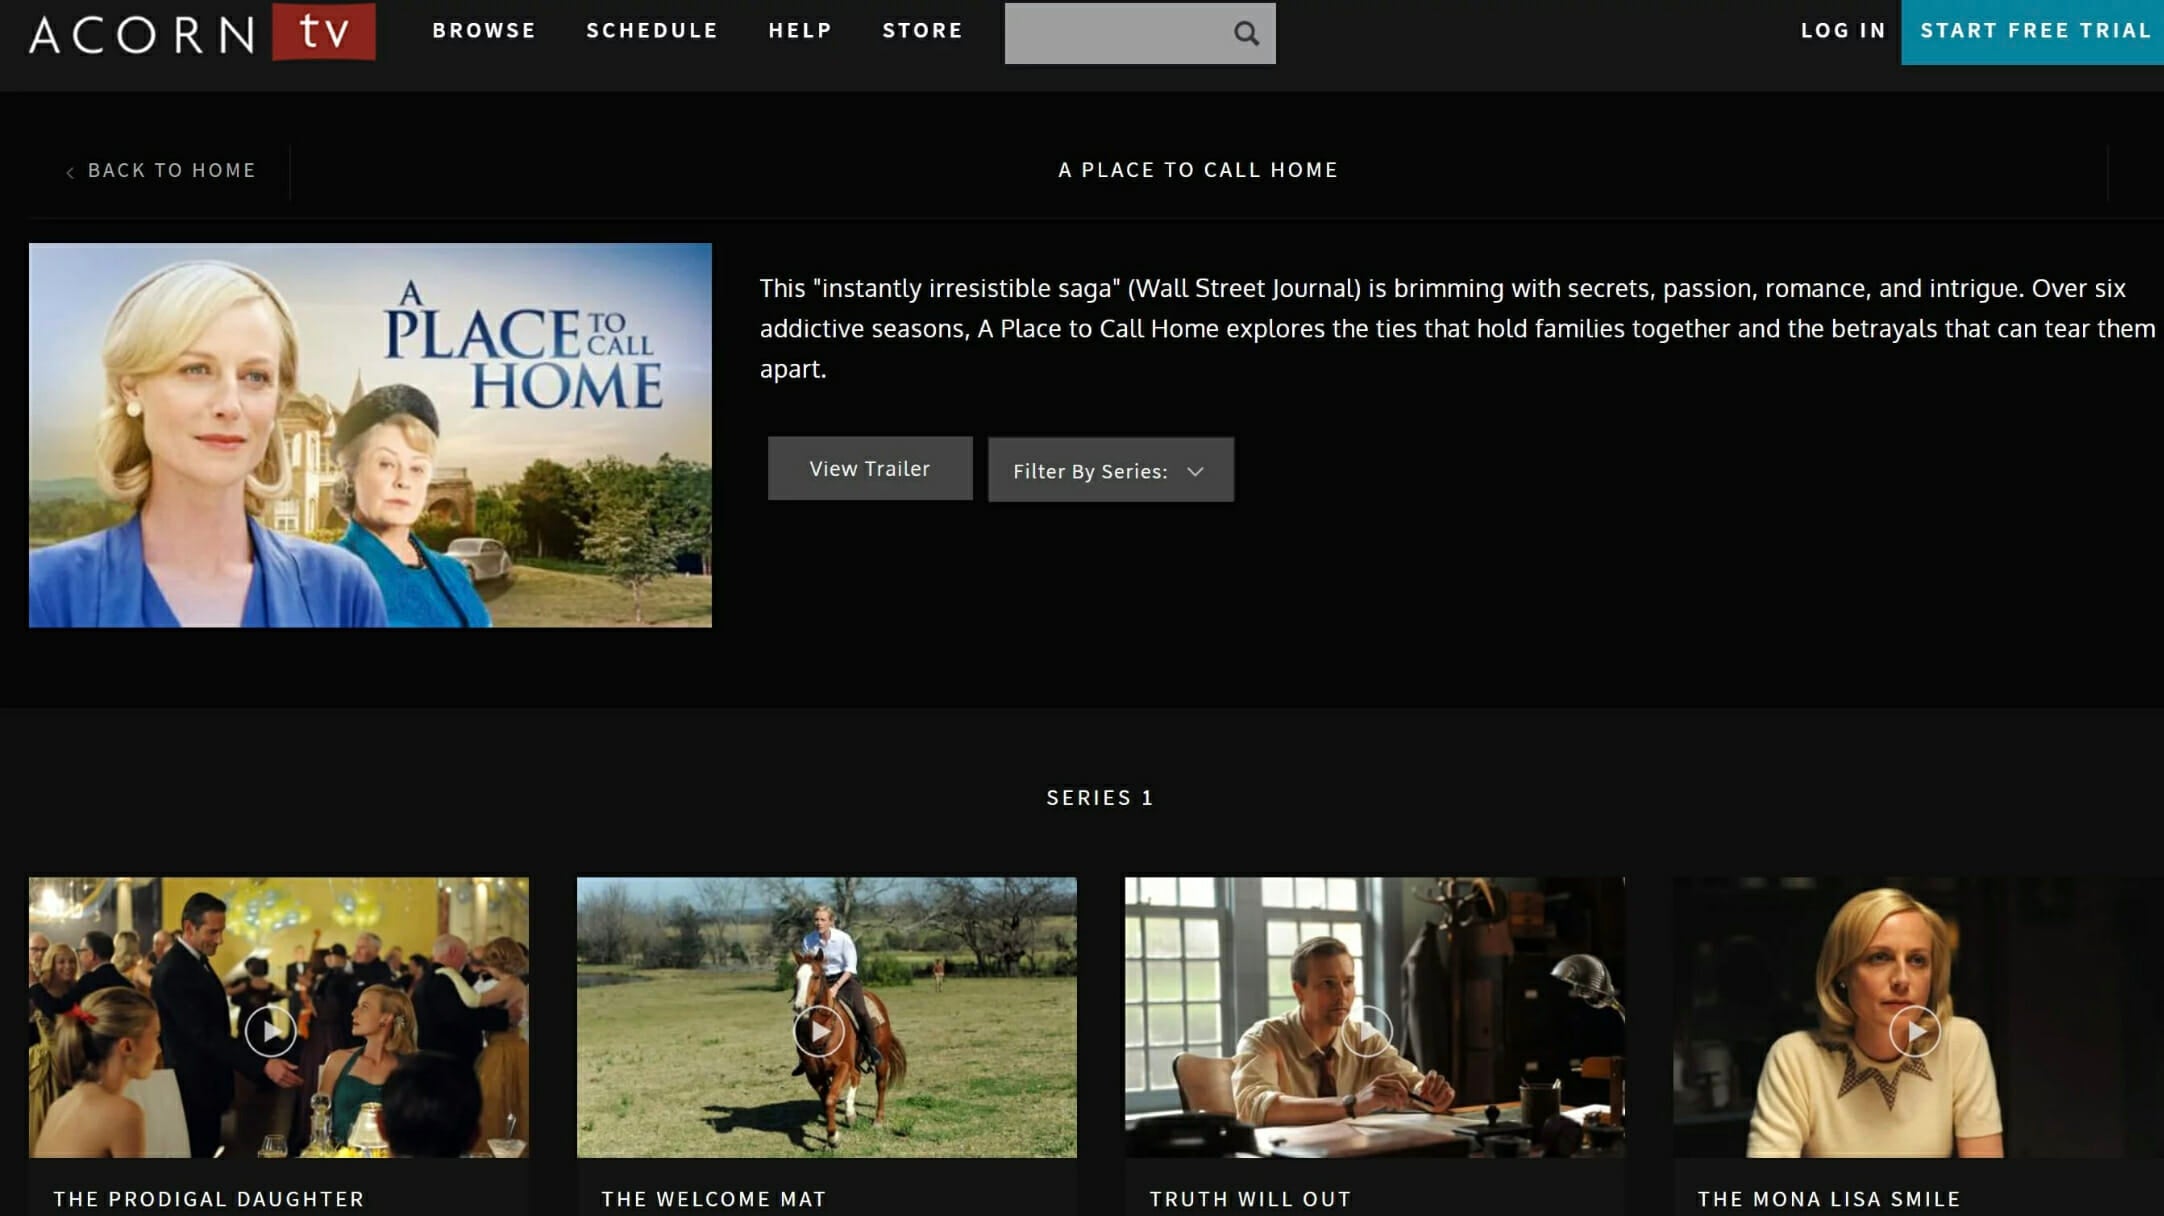Click the show description paragraph
The image size is (2164, 1216).
point(1457,328)
